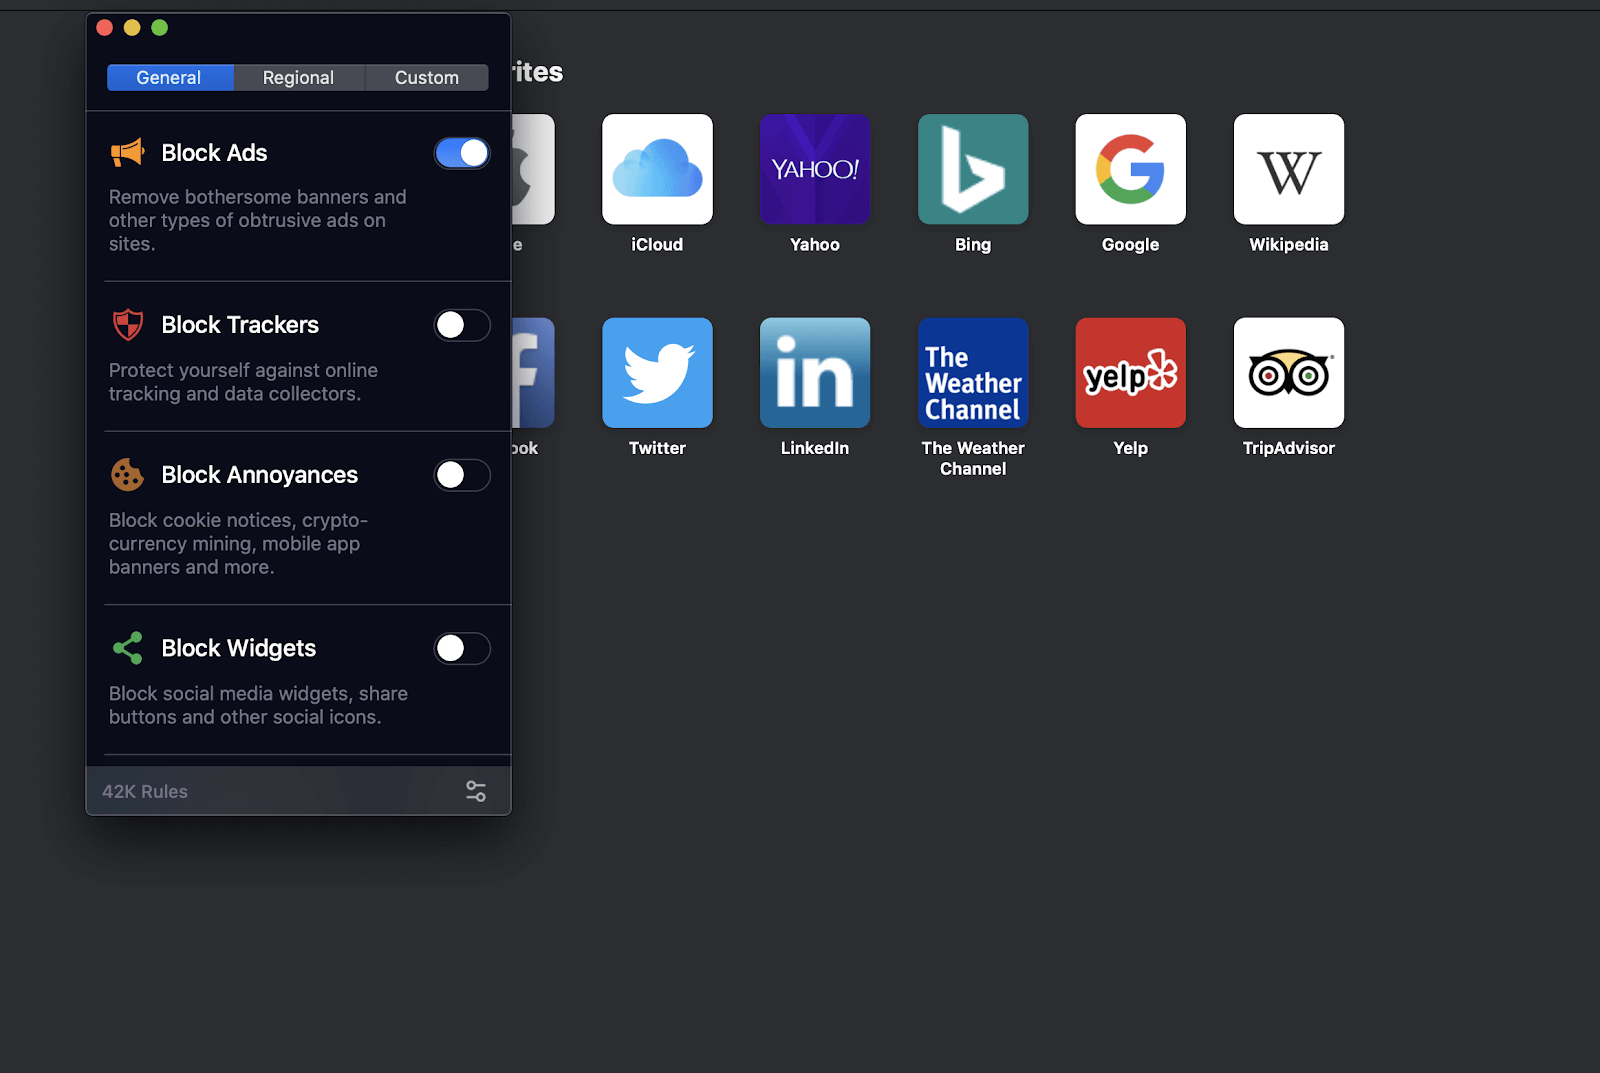The image size is (1600, 1073).
Task: Turn off the Block Ads switch
Action: [x=462, y=153]
